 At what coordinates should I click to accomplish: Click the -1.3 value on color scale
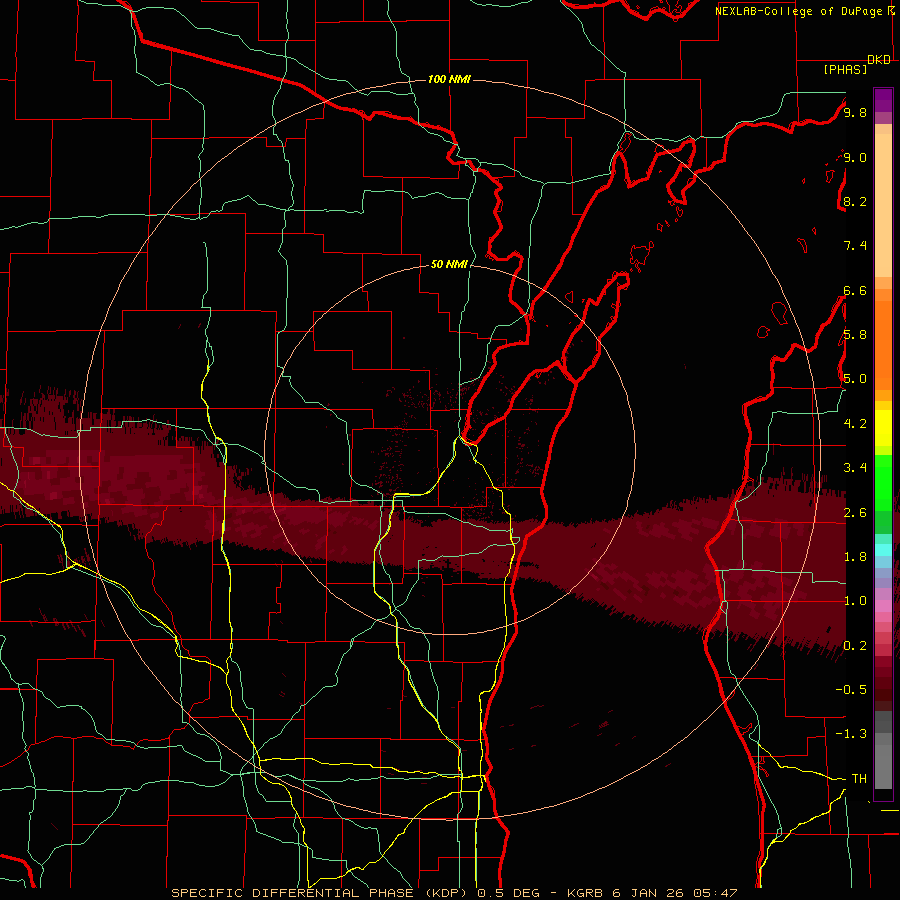point(851,734)
